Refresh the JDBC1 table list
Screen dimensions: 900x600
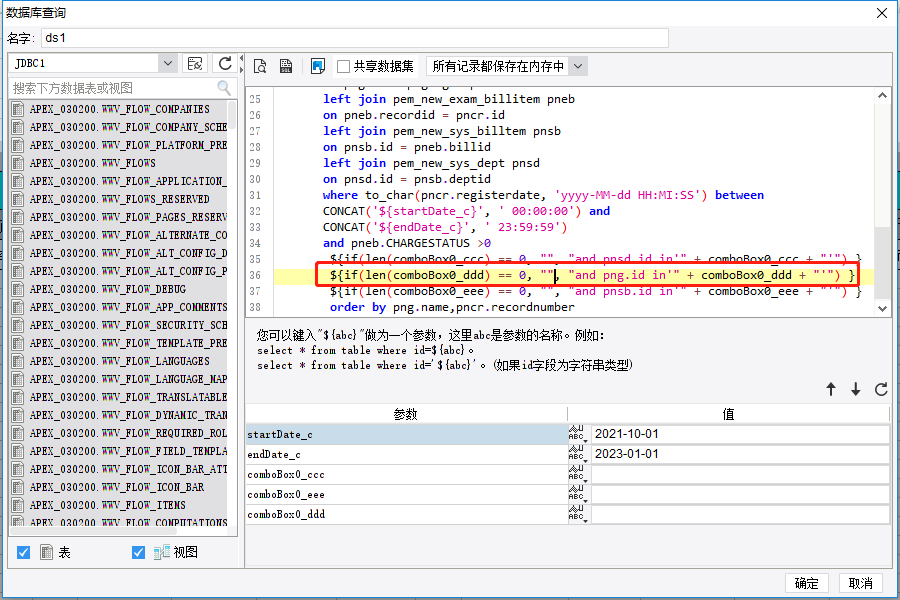pyautogui.click(x=225, y=64)
